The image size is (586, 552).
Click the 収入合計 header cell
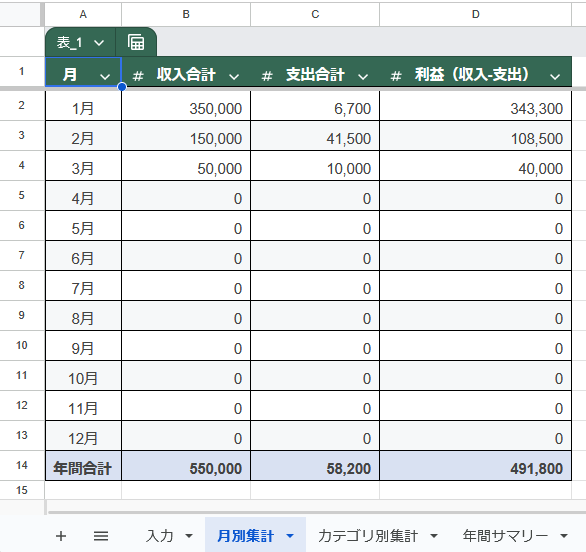[186, 72]
